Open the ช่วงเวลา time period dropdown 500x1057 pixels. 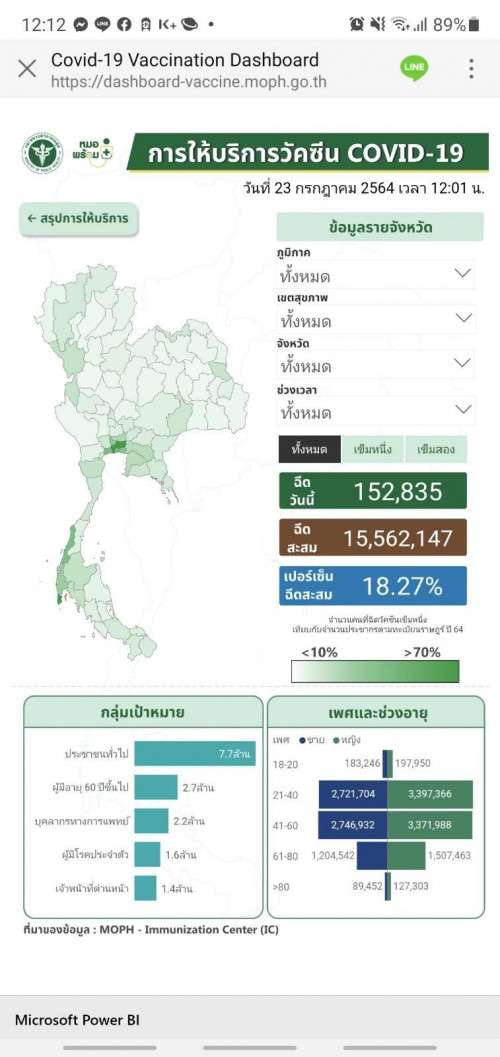pyautogui.click(x=375, y=411)
